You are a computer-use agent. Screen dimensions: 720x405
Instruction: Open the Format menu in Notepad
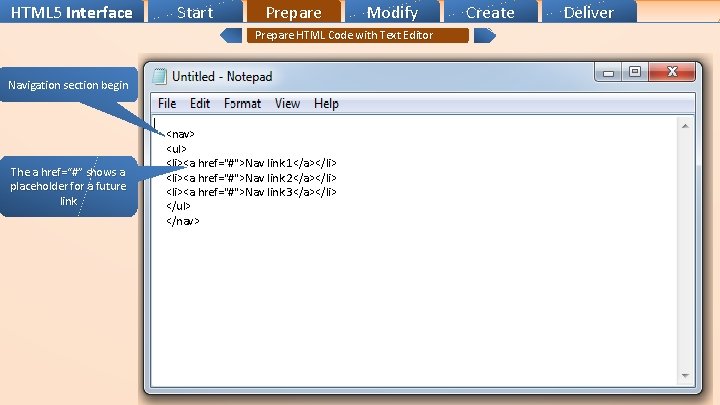pos(242,104)
